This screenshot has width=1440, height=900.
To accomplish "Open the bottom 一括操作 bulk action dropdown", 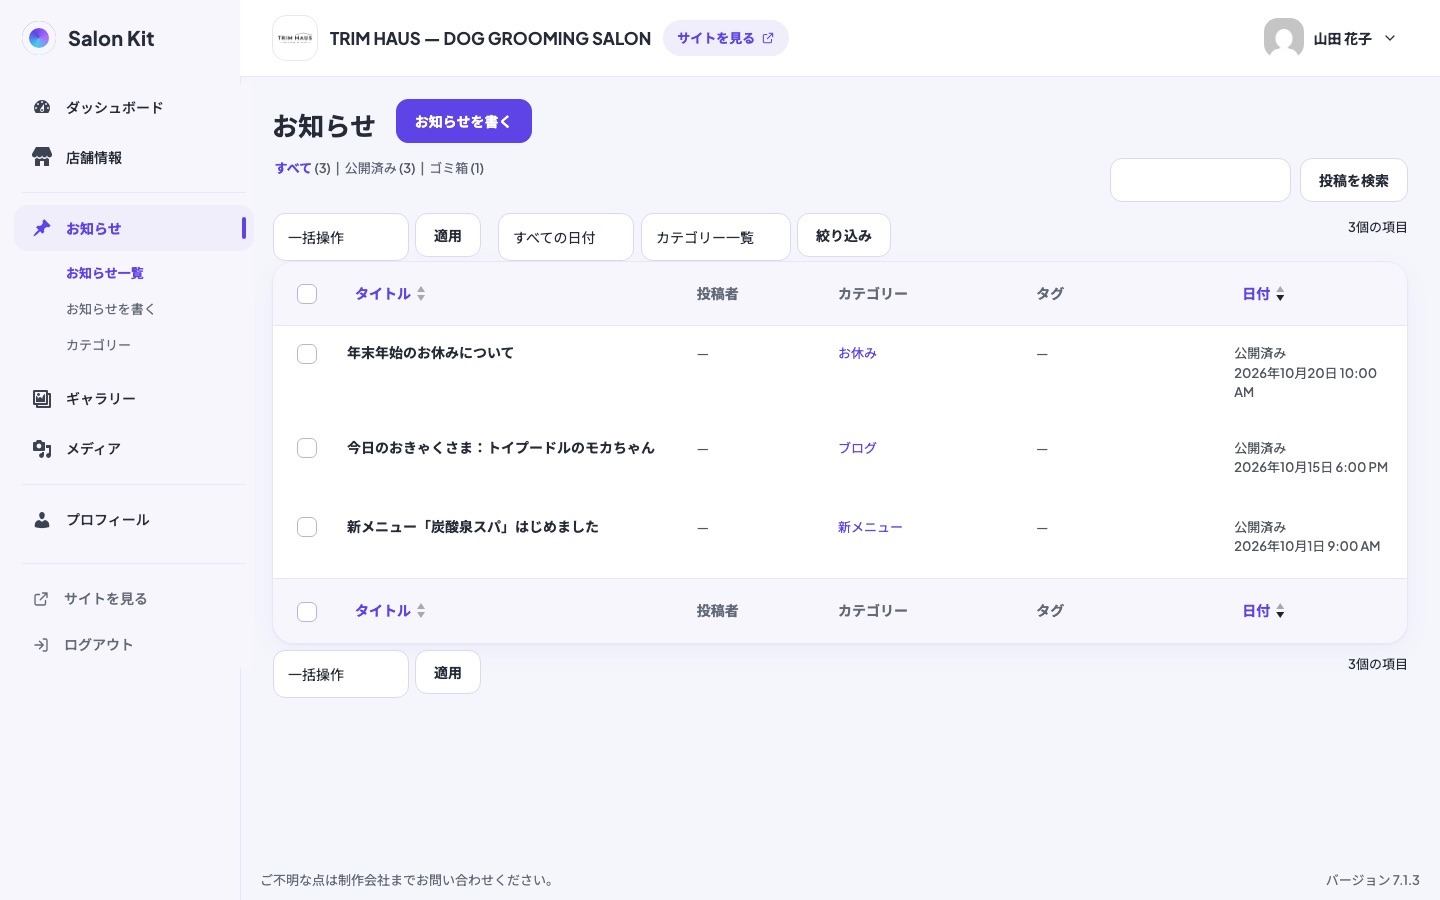I will pyautogui.click(x=341, y=674).
